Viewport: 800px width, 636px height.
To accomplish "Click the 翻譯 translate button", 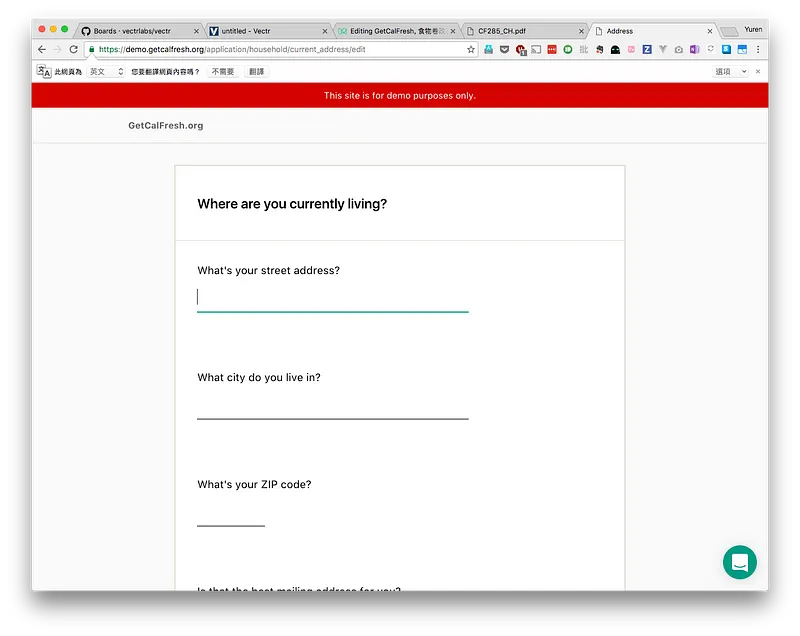I will pos(257,72).
